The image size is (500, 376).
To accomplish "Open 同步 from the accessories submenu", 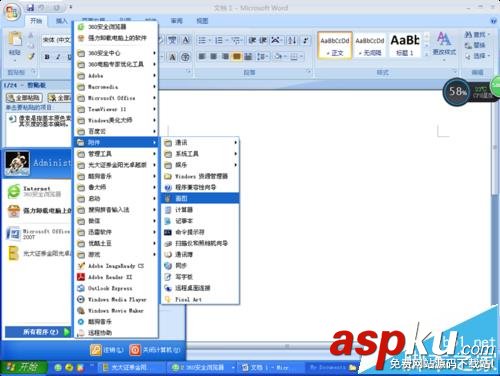I will tap(200, 266).
